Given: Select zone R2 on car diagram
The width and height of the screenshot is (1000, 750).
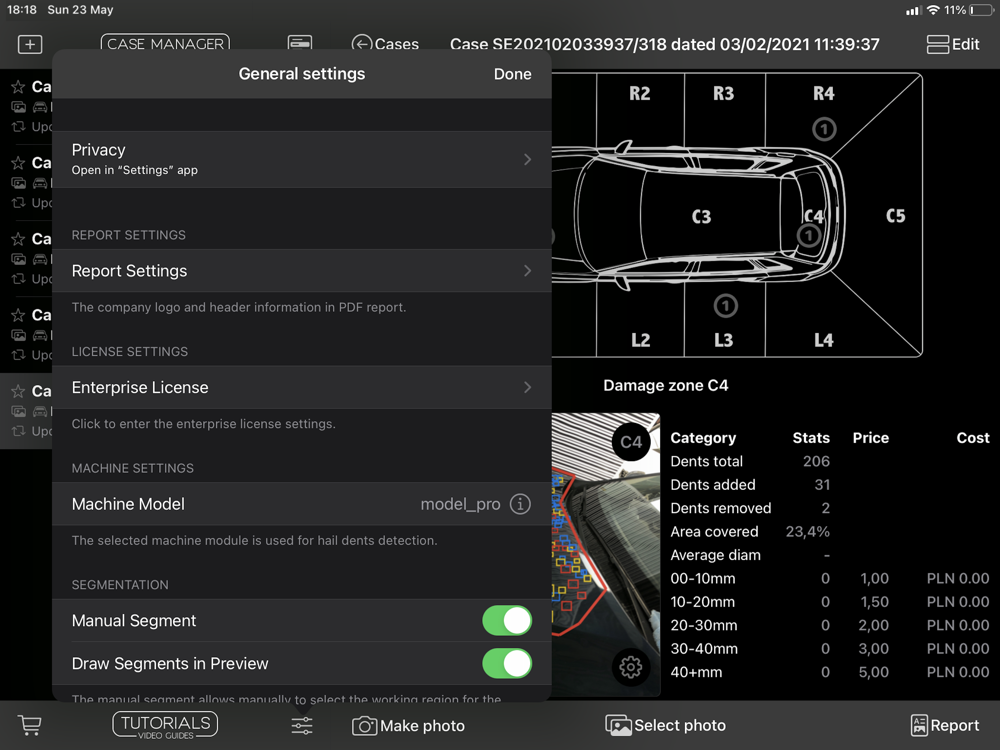Looking at the screenshot, I should (x=640, y=94).
